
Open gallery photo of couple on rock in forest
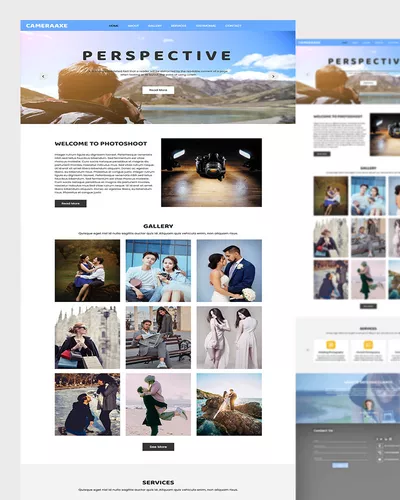[87, 271]
